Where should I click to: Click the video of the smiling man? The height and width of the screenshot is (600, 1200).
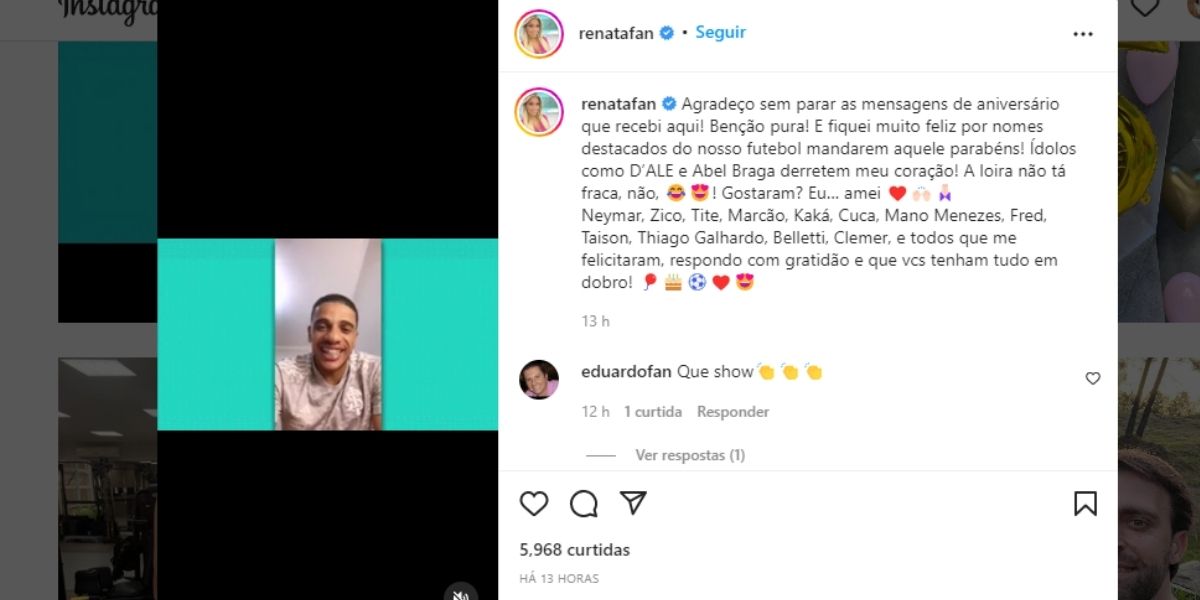(328, 334)
